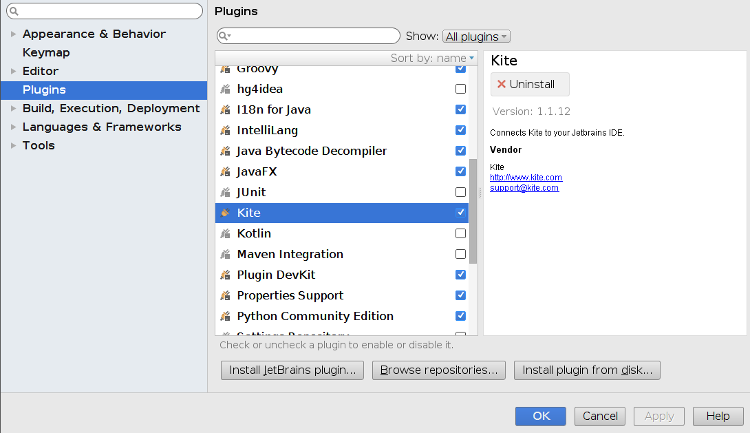The height and width of the screenshot is (433, 750).
Task: Click Install plugin from disk button
Action: tap(587, 370)
